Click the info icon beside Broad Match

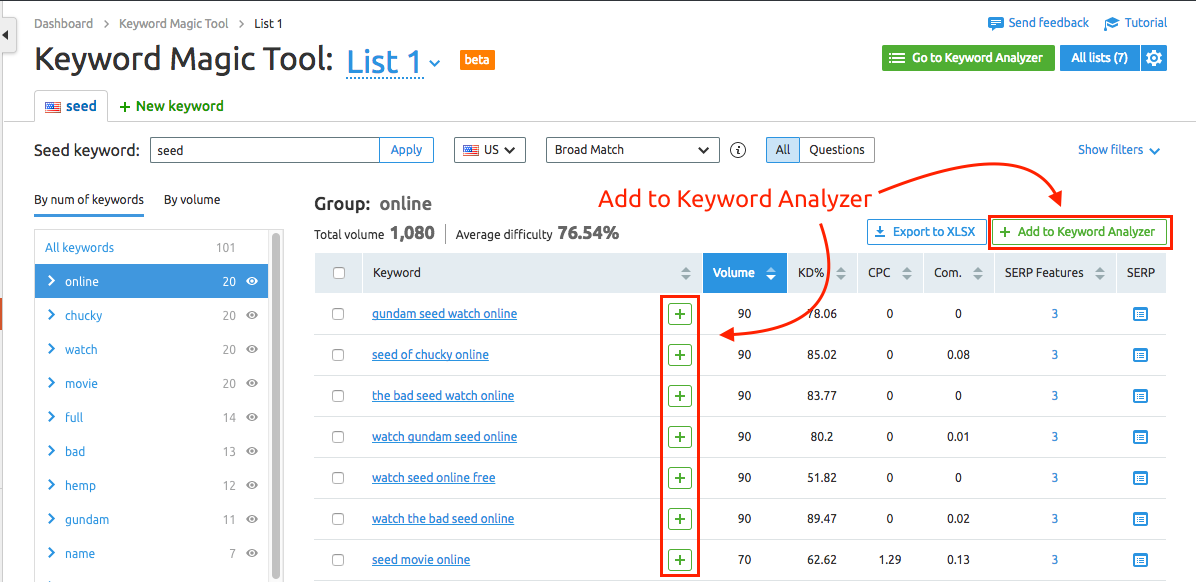tap(738, 149)
